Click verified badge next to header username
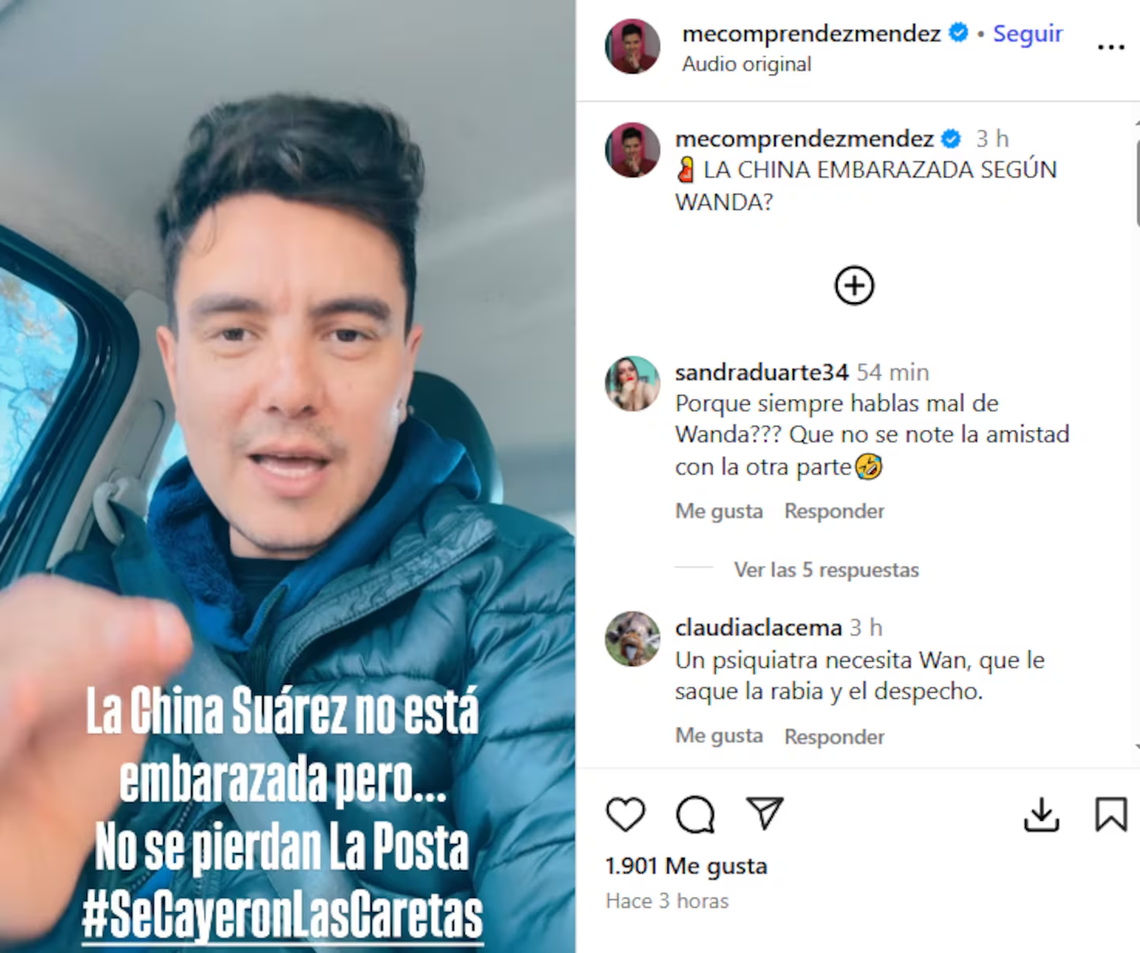The height and width of the screenshot is (953, 1140). (x=959, y=33)
